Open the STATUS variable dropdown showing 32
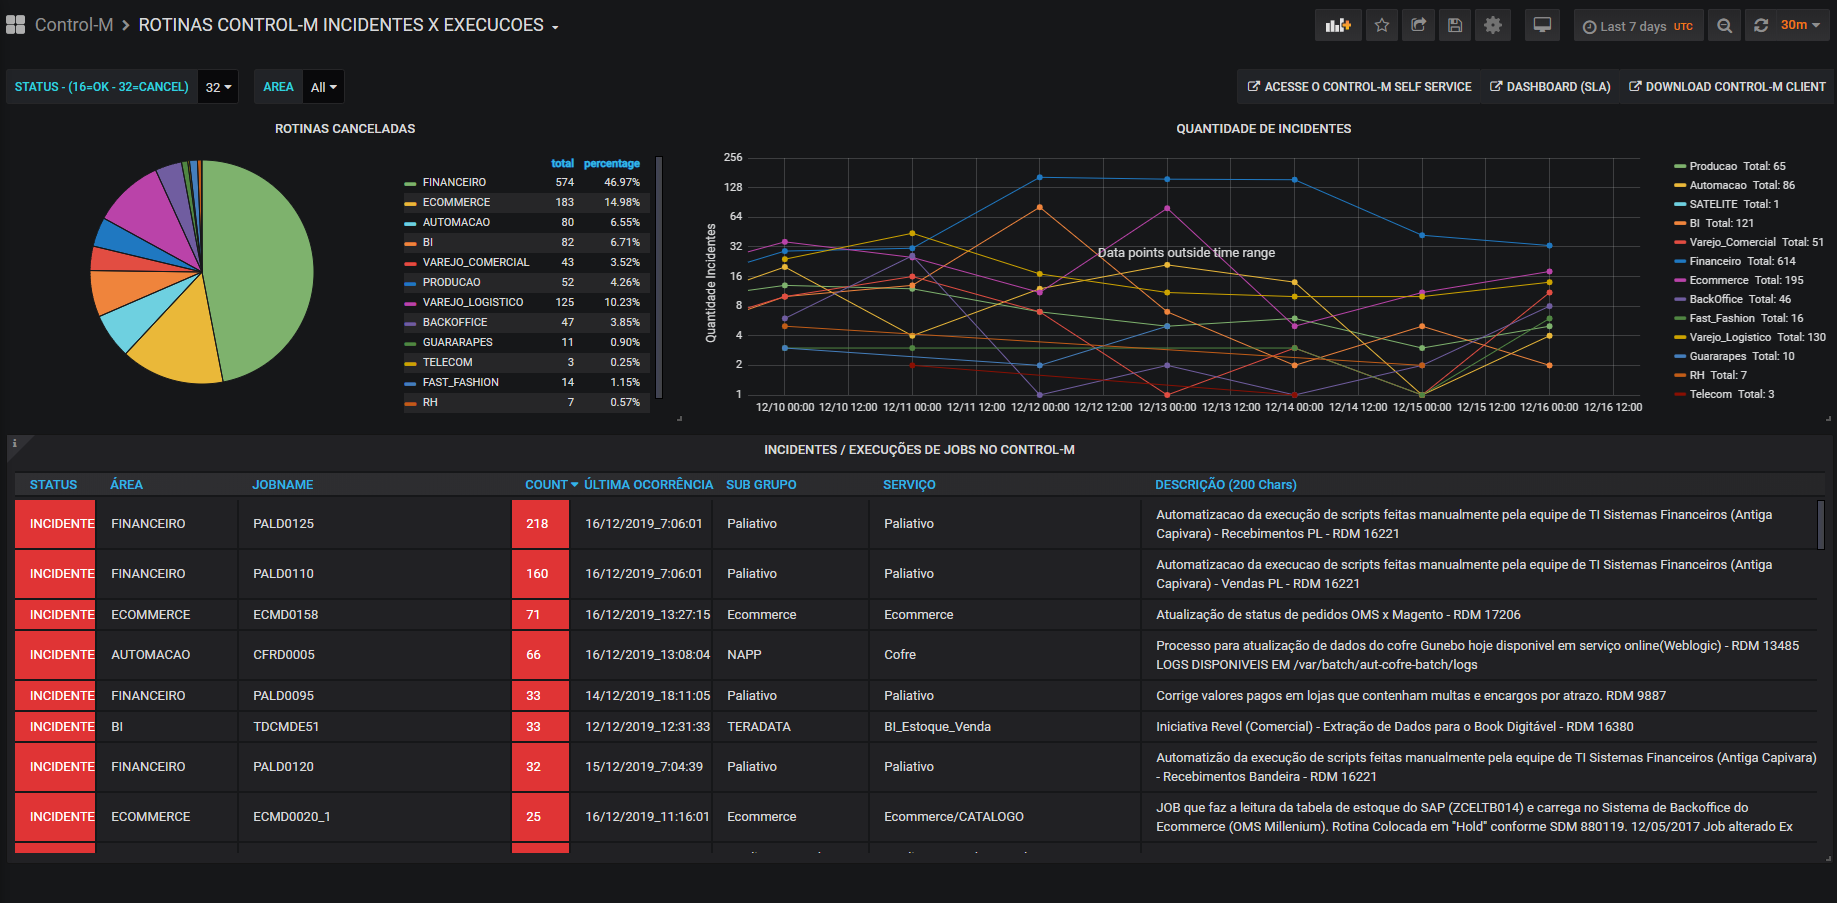Screen dimensions: 1837x903 pos(218,87)
